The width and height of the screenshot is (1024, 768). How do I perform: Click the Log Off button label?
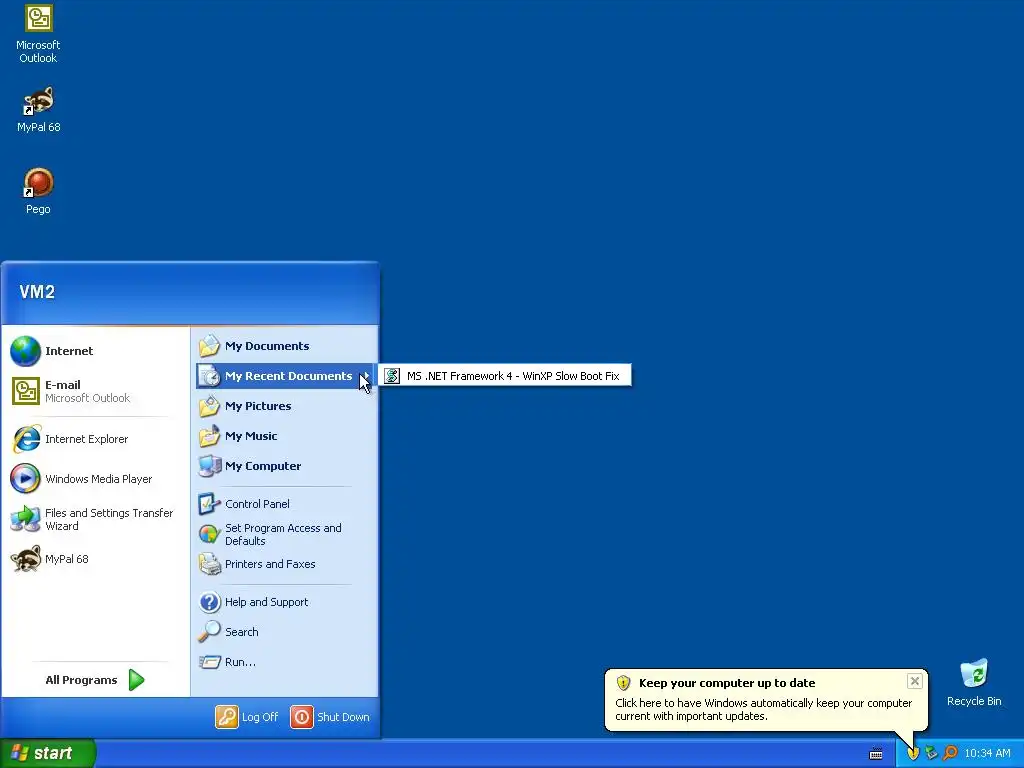260,717
